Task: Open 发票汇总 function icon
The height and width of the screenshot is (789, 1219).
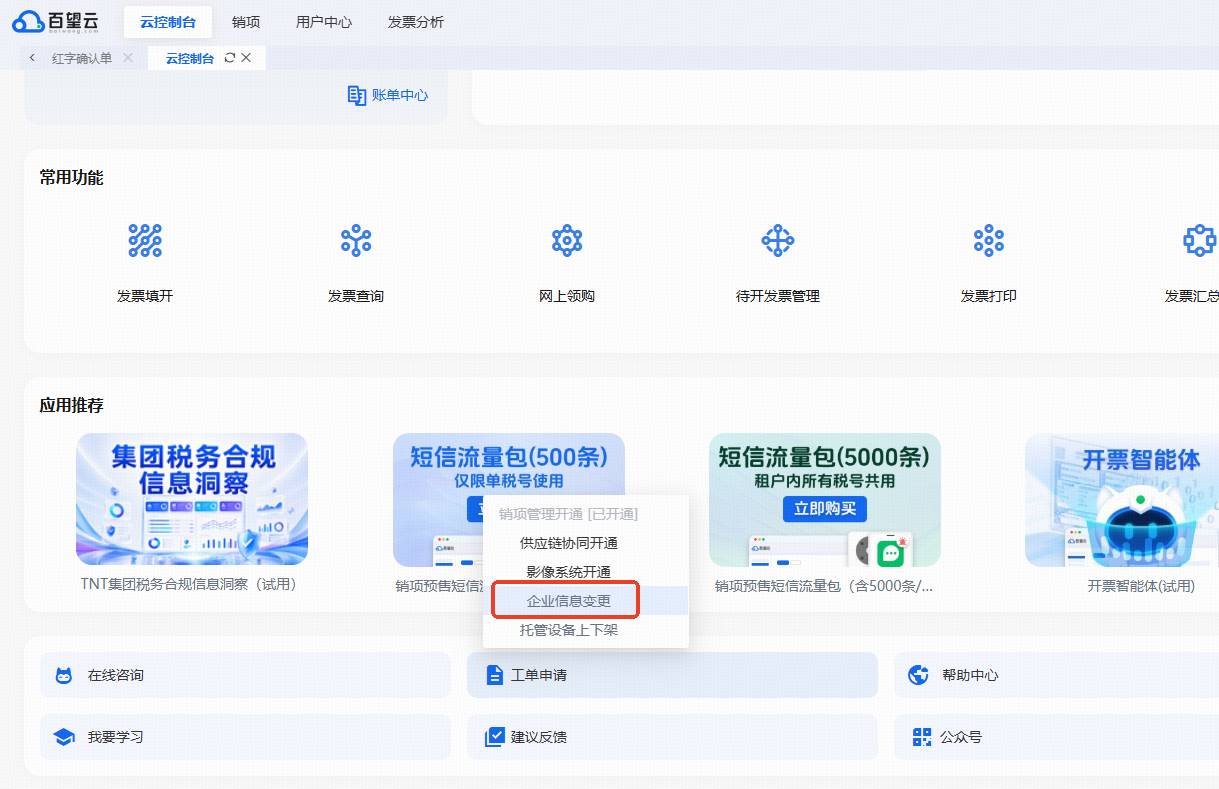Action: (1199, 240)
